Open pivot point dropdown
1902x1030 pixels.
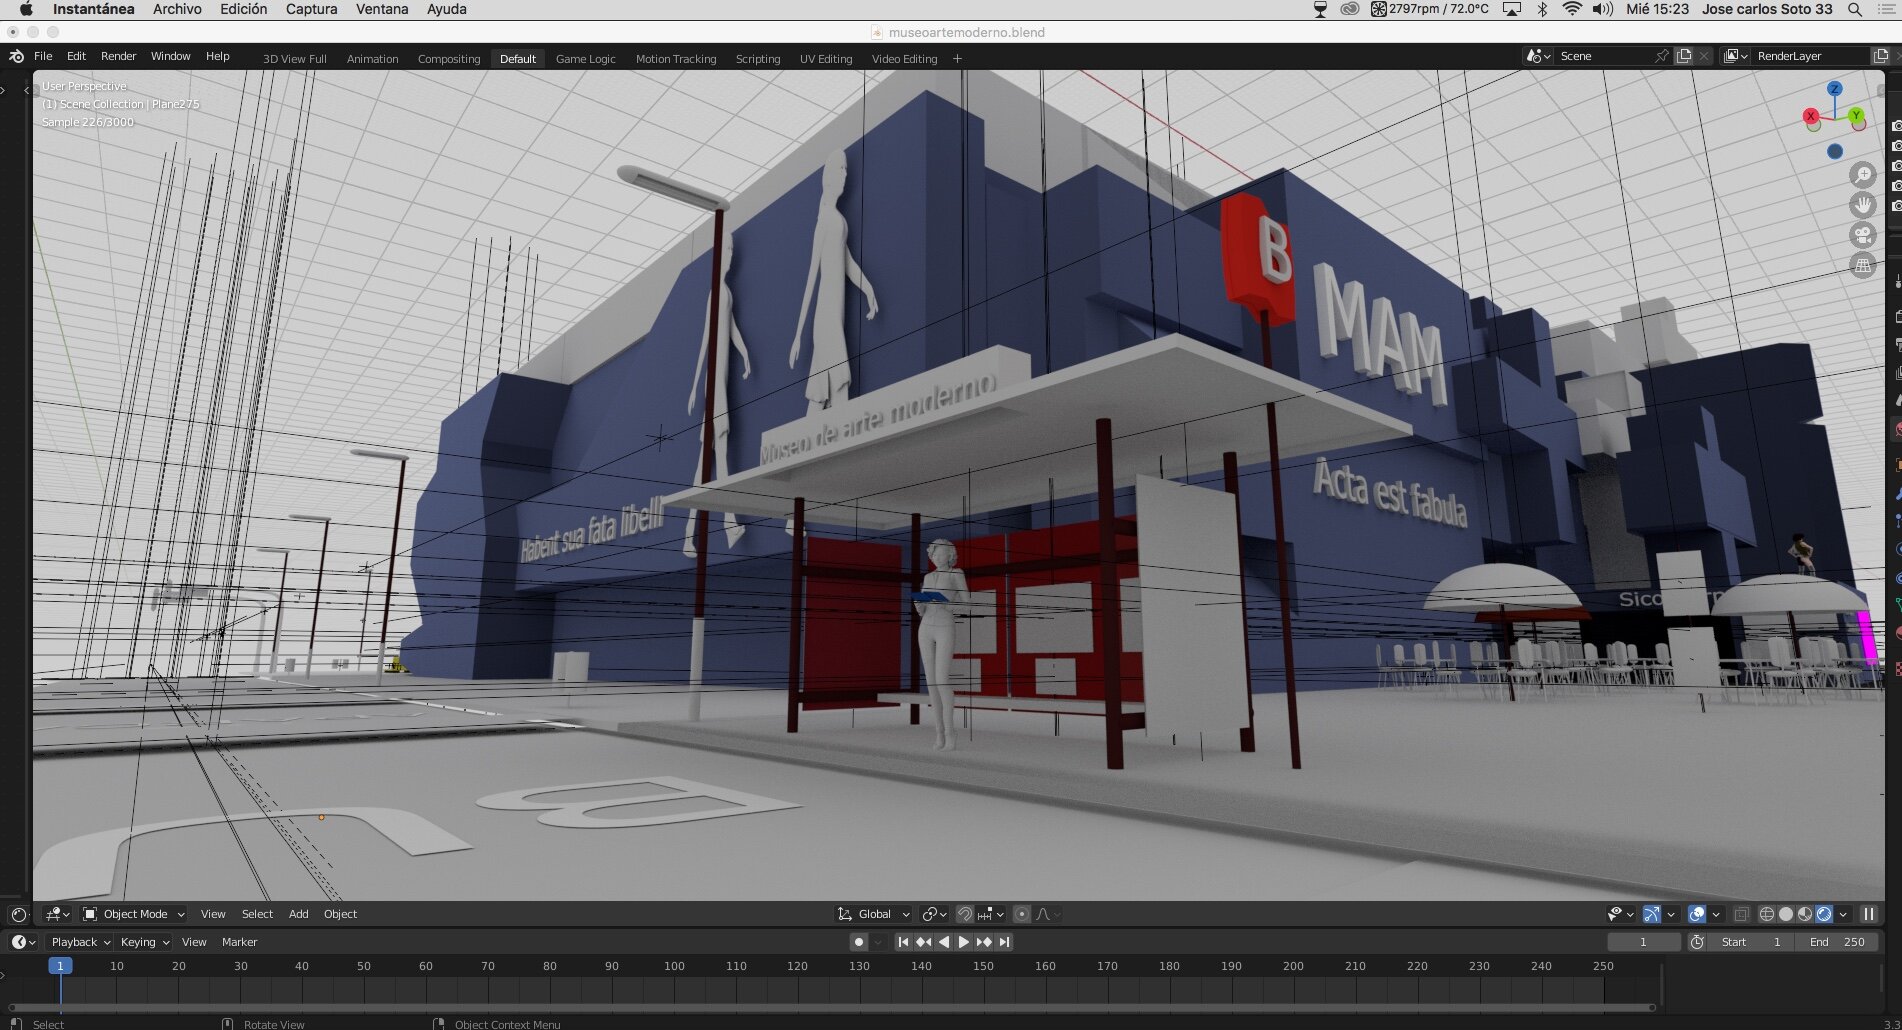[934, 914]
